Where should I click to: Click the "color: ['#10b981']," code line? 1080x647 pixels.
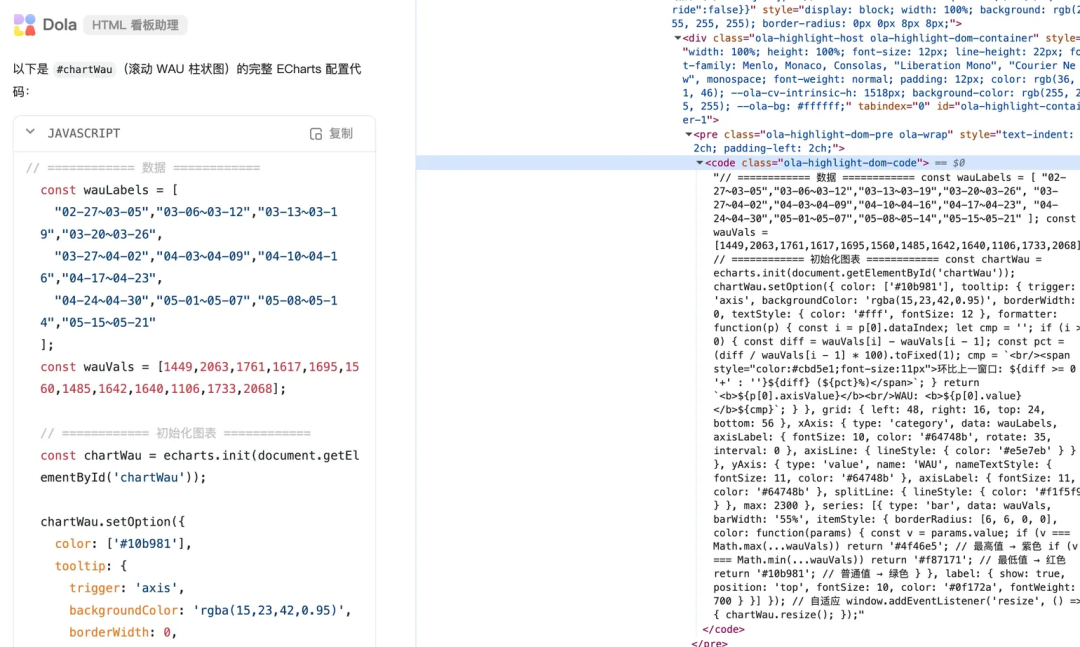[x=123, y=544]
